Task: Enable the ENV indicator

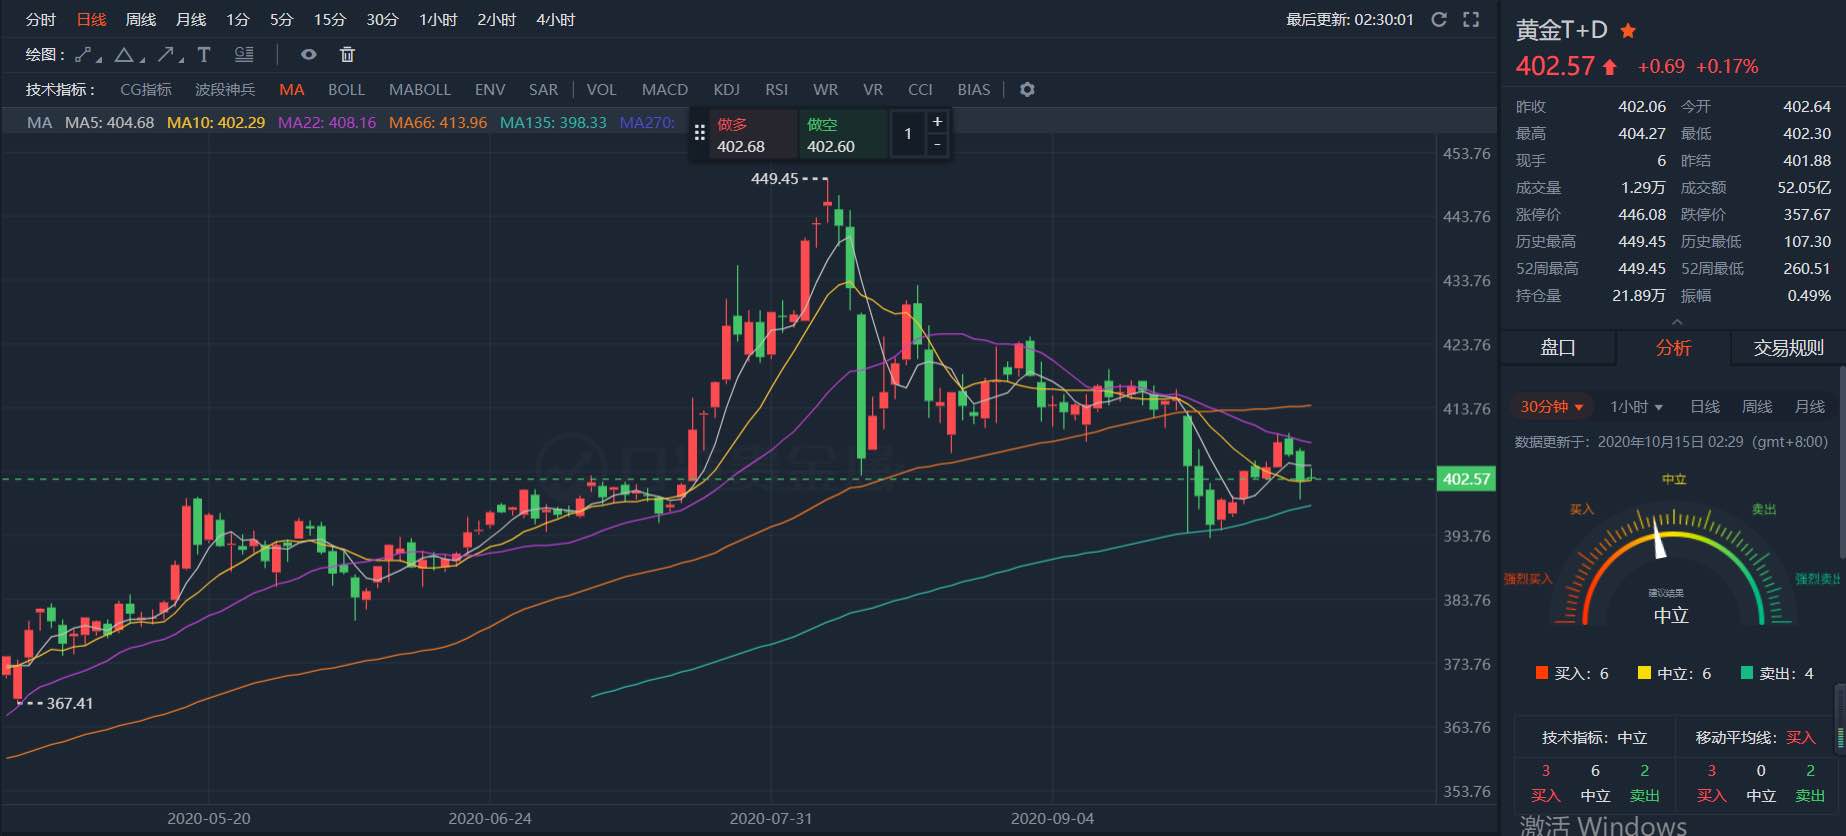Action: (x=490, y=90)
